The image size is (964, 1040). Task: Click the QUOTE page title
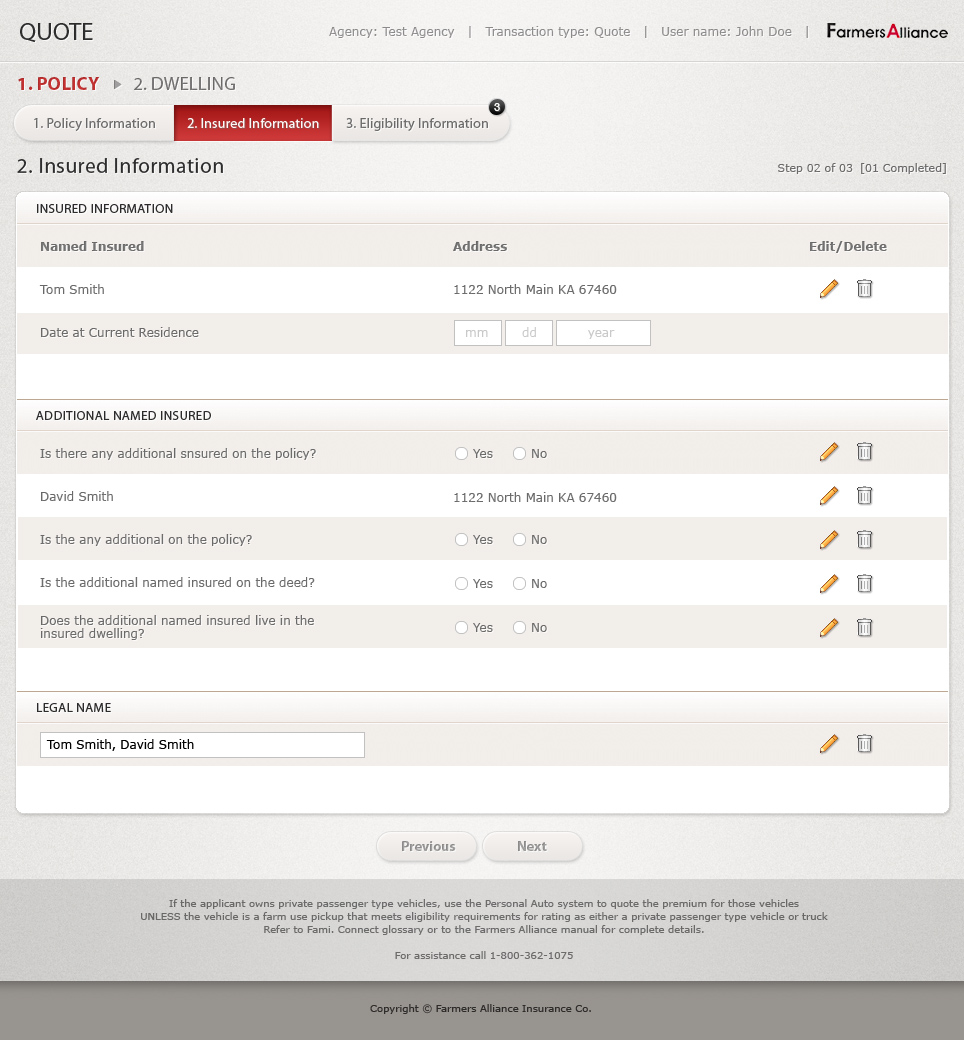tap(56, 32)
